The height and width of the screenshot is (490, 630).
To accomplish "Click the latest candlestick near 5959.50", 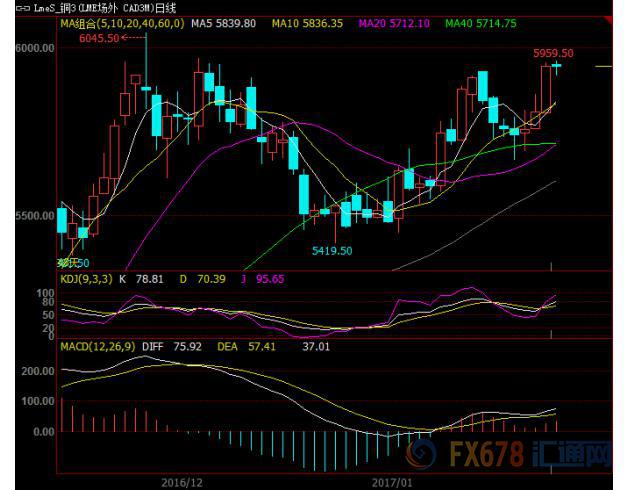I will tap(556, 66).
